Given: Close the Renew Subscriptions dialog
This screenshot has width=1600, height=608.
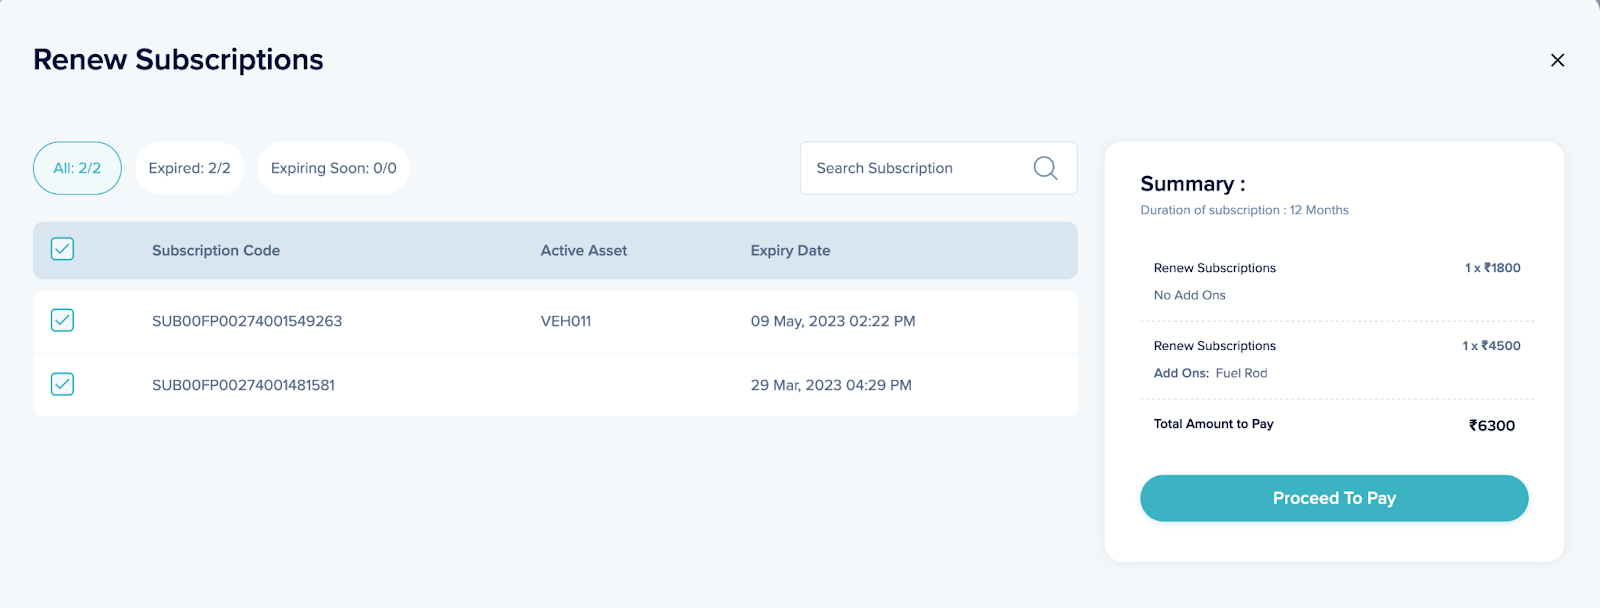Looking at the screenshot, I should (x=1557, y=60).
